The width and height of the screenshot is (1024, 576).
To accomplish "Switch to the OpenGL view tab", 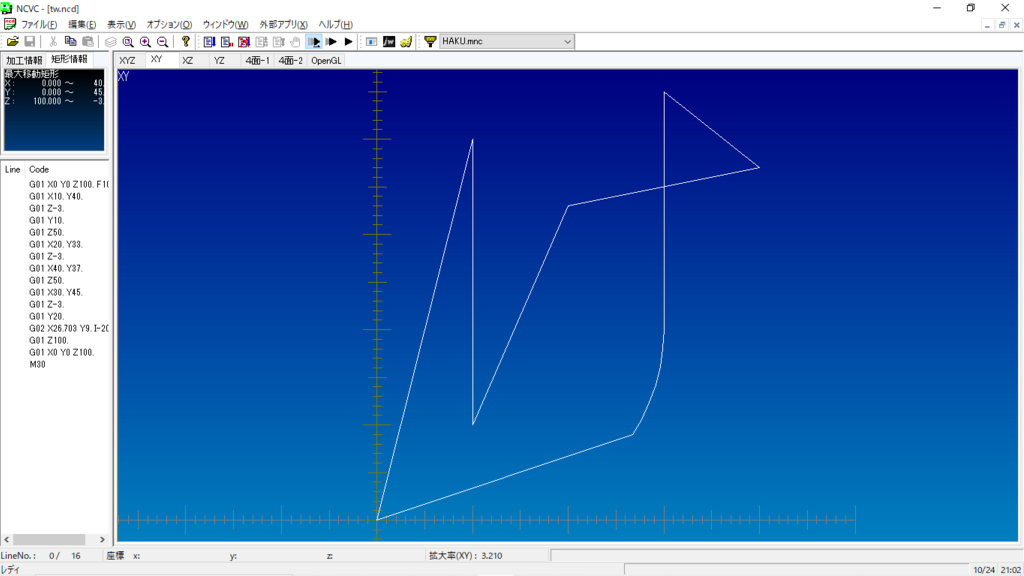I will [326, 61].
